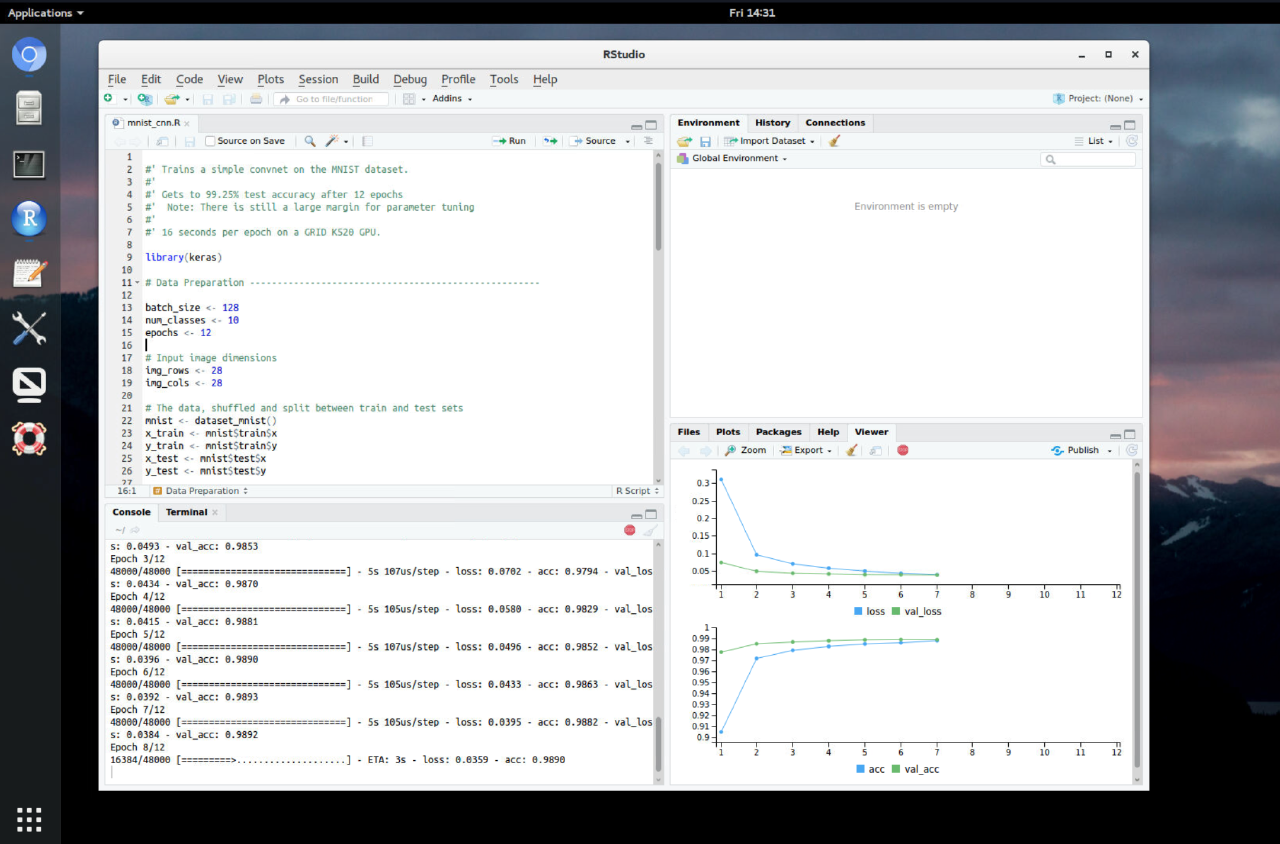Open Import Dataset dropdown

(x=769, y=140)
